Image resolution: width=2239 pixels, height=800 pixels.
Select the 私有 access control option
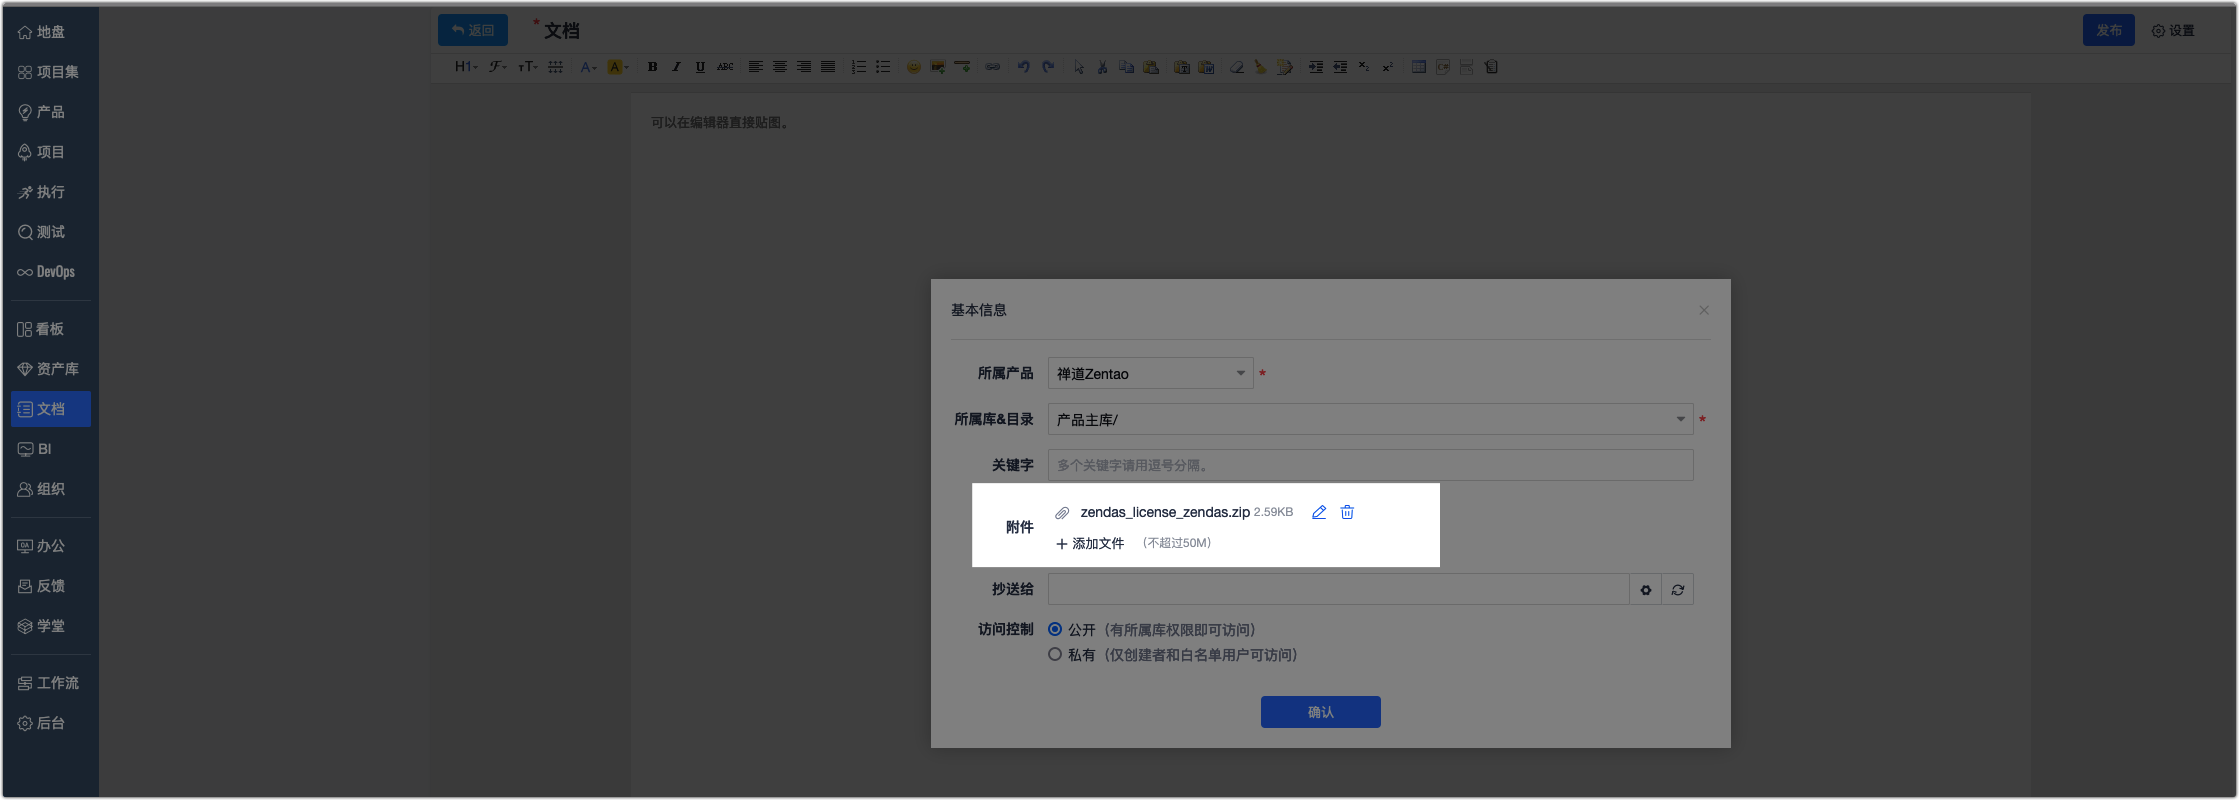point(1055,654)
